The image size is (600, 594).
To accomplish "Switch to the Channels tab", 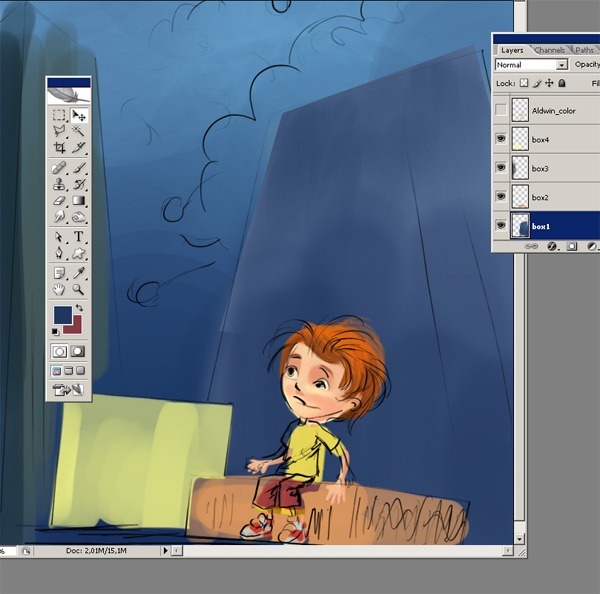I will click(x=549, y=50).
